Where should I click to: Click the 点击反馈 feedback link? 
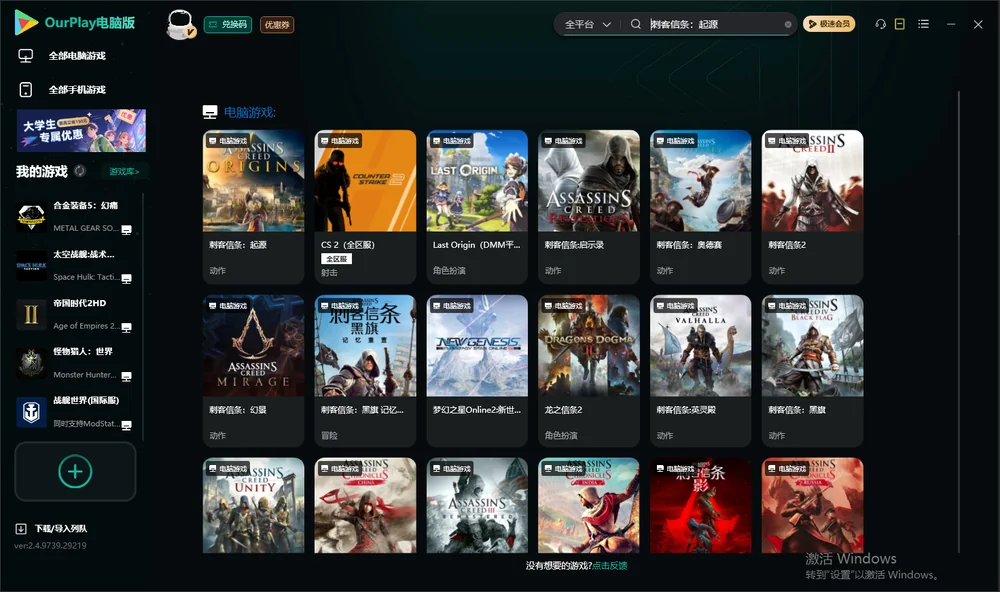click(x=610, y=565)
